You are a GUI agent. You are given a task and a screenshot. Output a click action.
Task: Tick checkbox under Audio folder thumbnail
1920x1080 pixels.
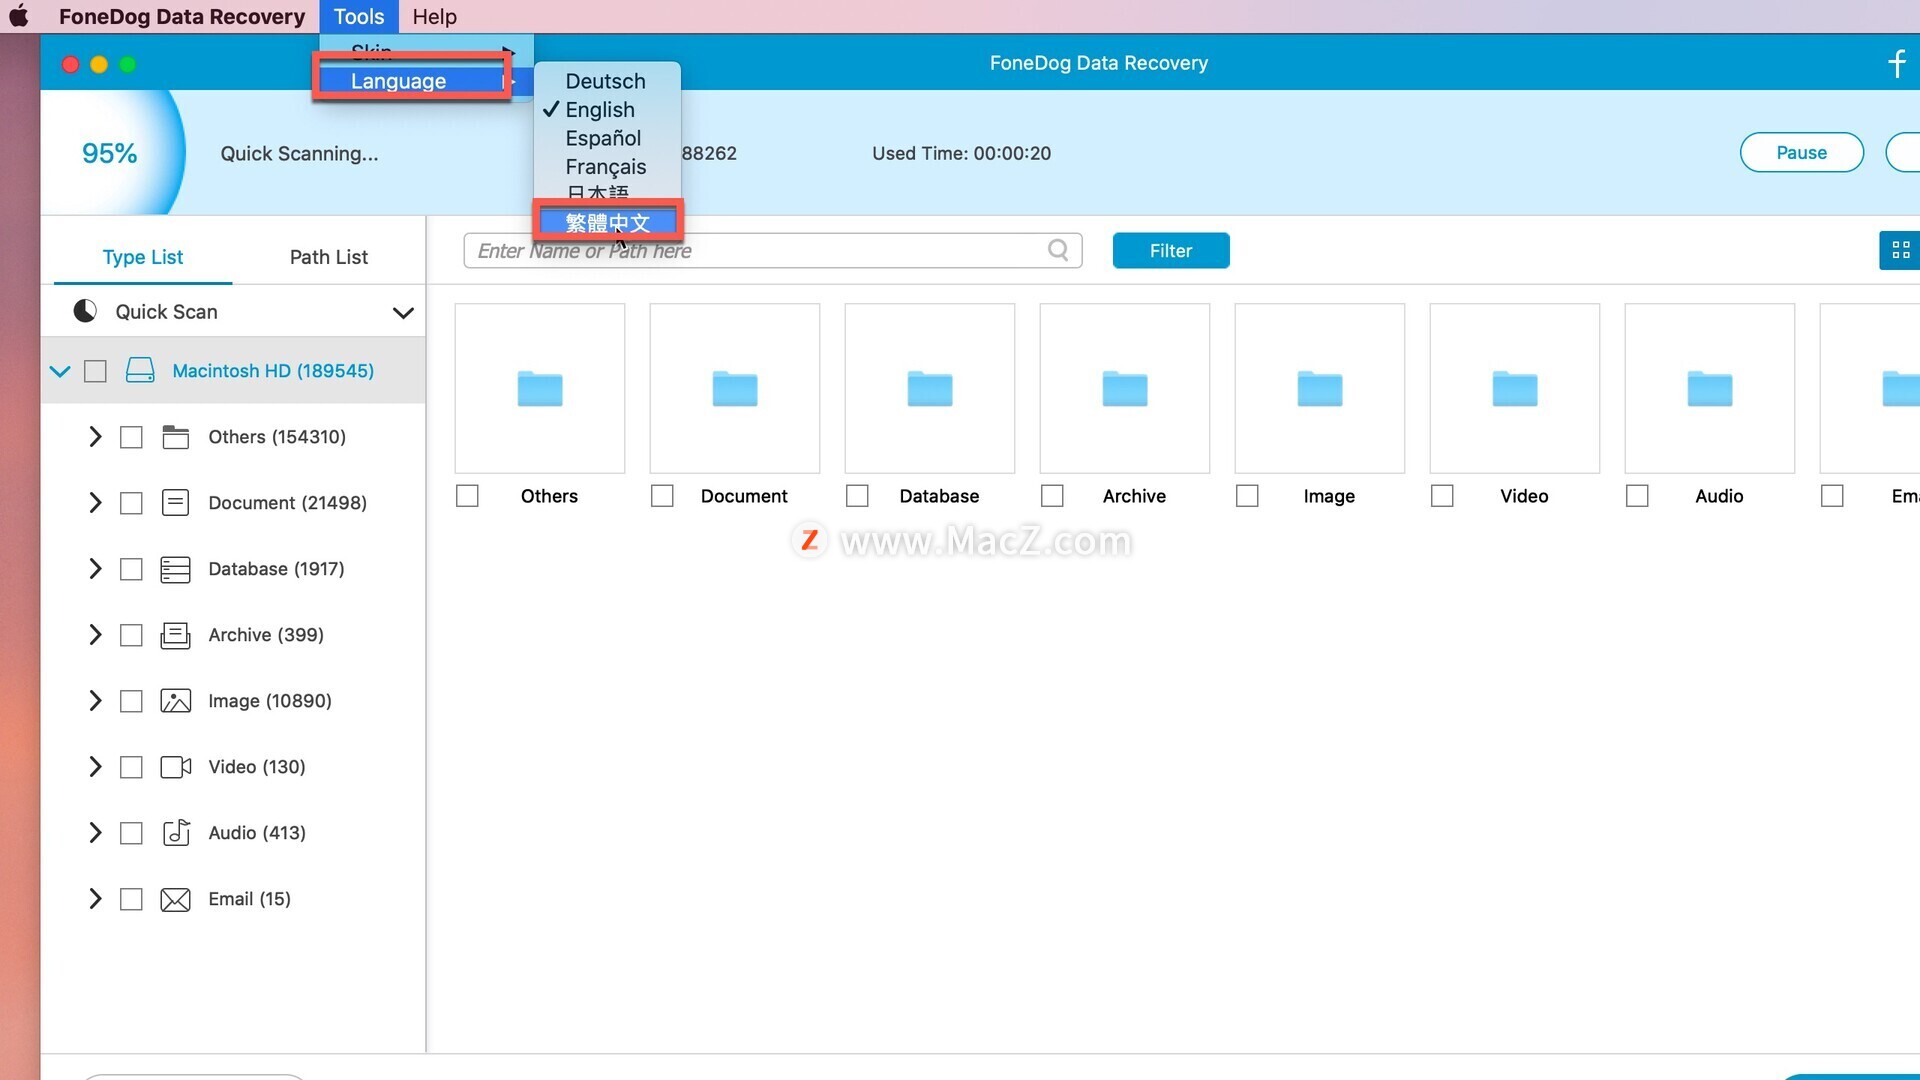pyautogui.click(x=1637, y=496)
